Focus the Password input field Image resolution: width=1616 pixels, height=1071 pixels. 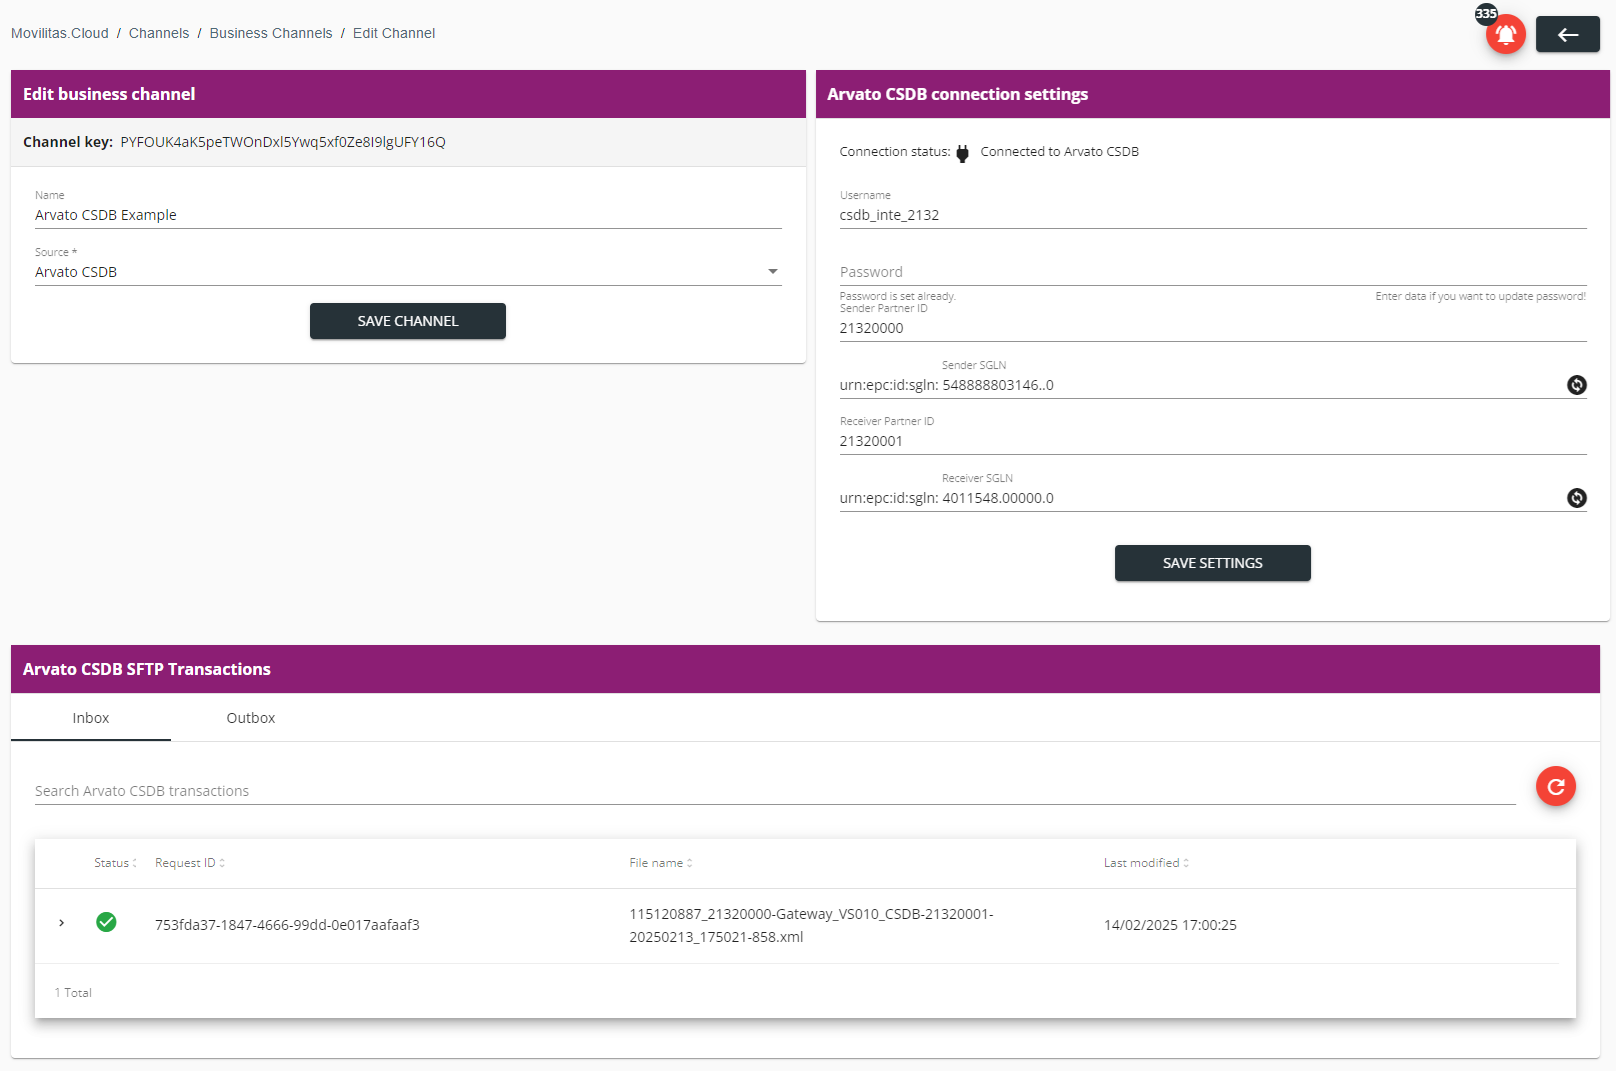[x=1213, y=272]
